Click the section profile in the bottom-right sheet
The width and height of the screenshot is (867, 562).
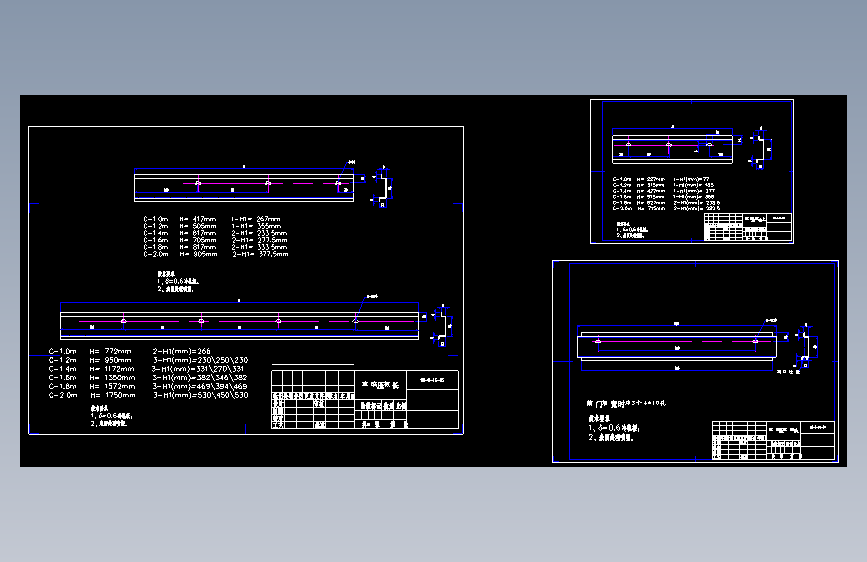click(x=806, y=346)
